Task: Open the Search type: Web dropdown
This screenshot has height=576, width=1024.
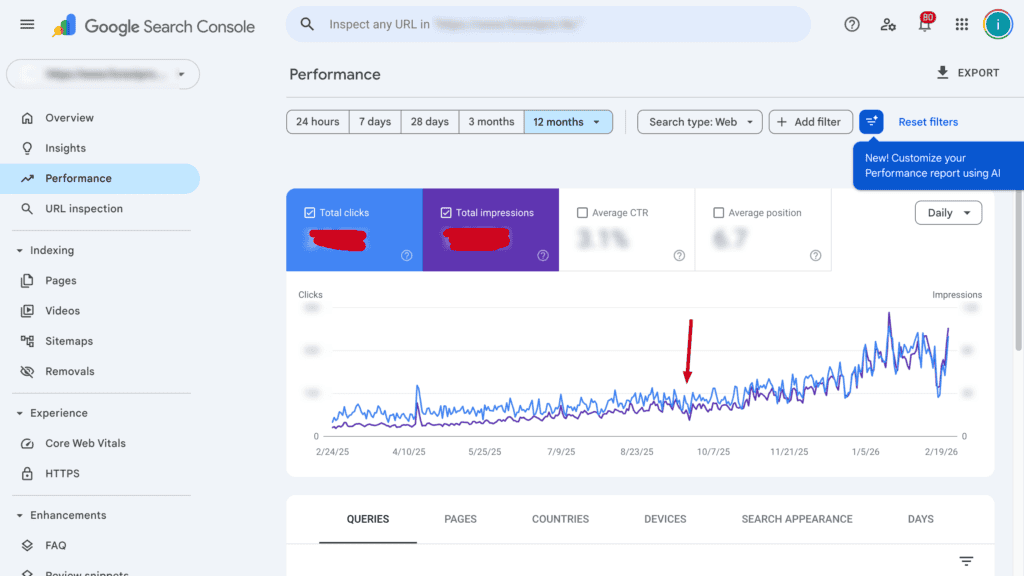Action: coord(700,122)
